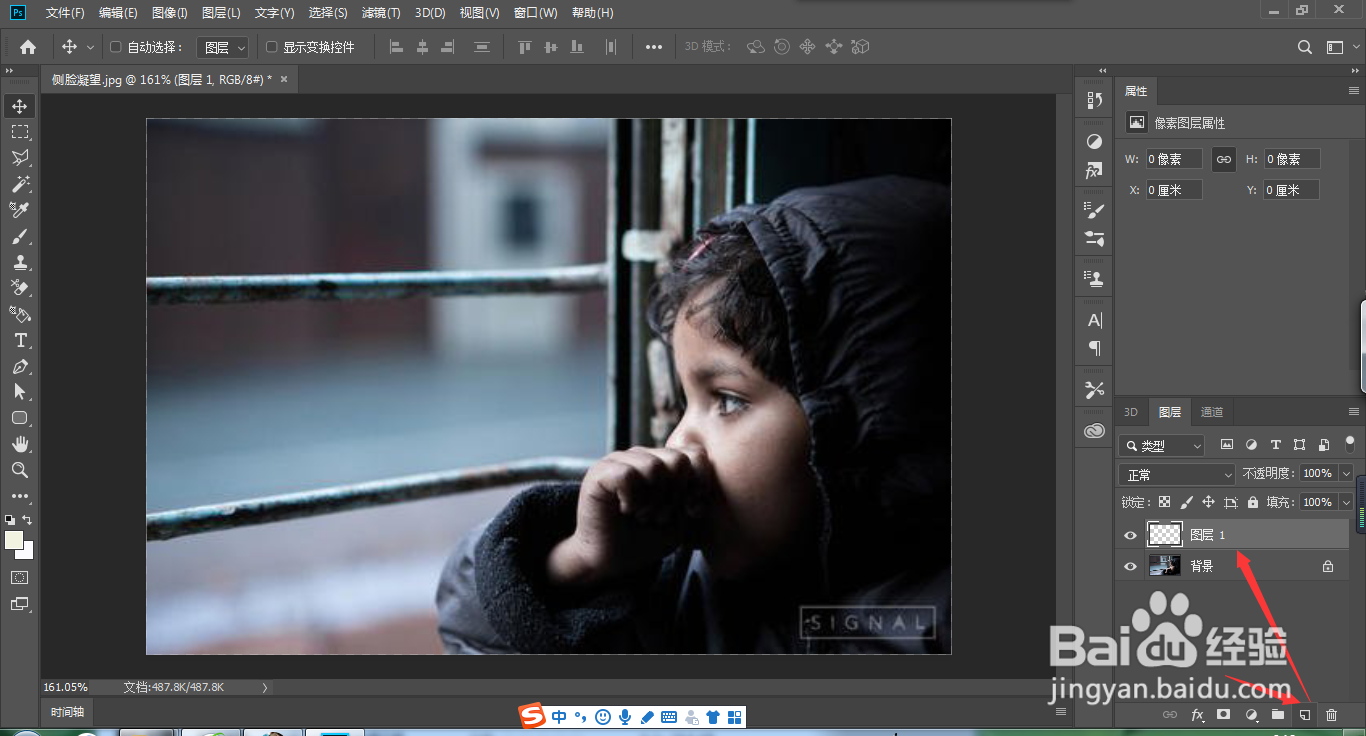Screen dimensions: 1366x736
Task: Select the Paint Bucket tool
Action: (20, 314)
